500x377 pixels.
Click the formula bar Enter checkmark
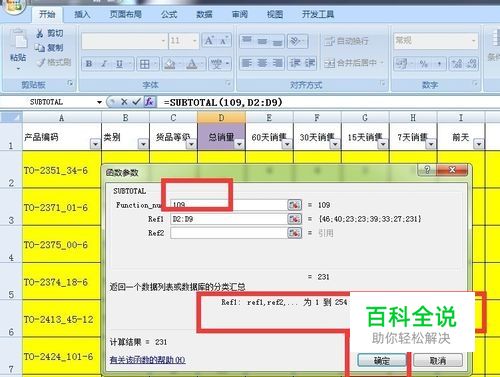[136, 102]
